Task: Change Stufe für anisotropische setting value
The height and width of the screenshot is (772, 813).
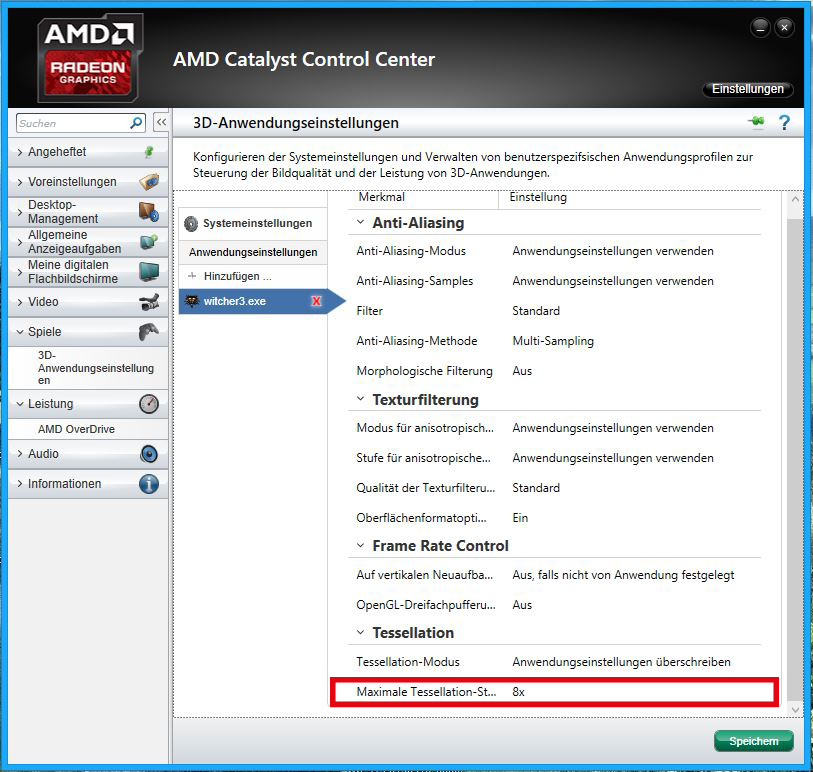Action: (613, 458)
